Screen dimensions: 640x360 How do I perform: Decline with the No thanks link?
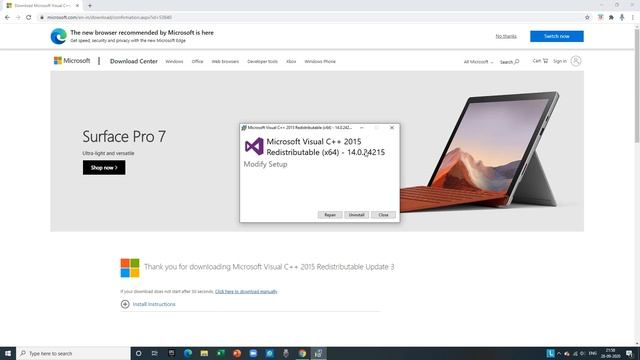pyautogui.click(x=506, y=36)
